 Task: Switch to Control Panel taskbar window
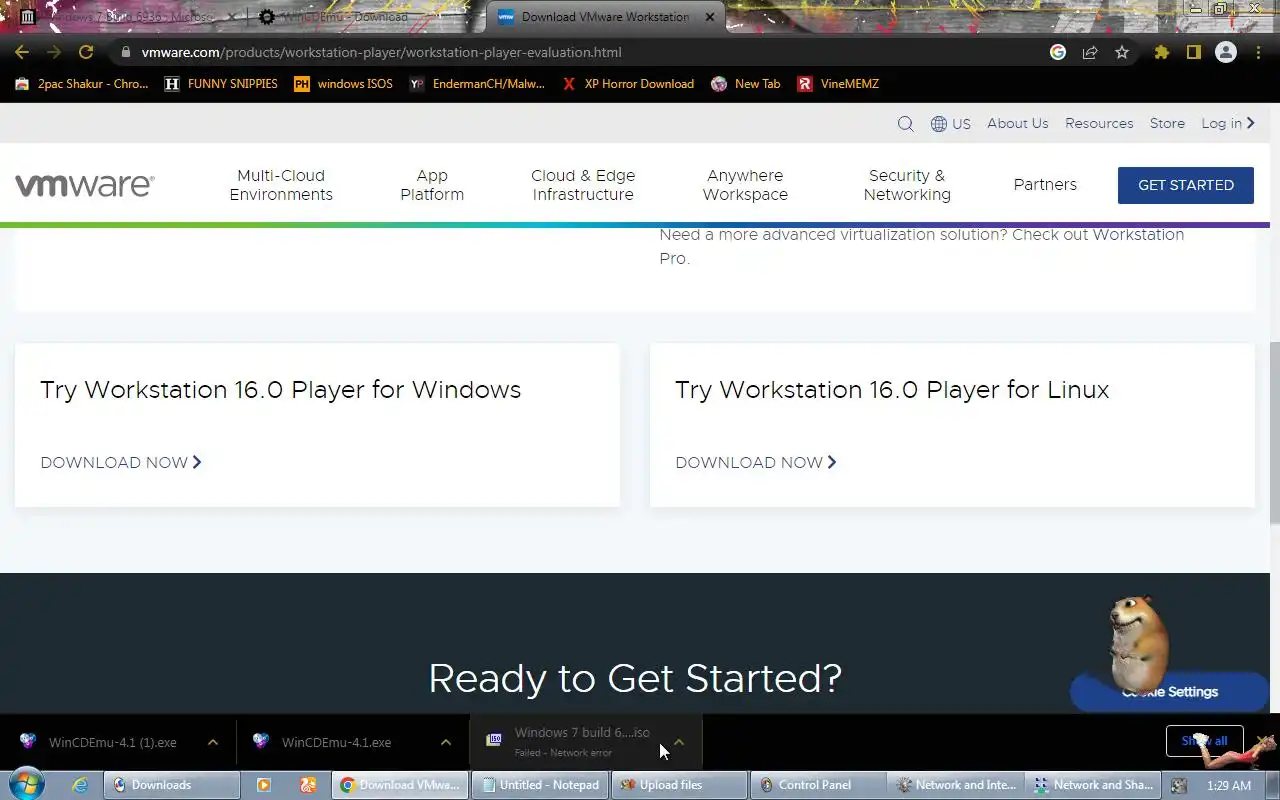click(819, 785)
